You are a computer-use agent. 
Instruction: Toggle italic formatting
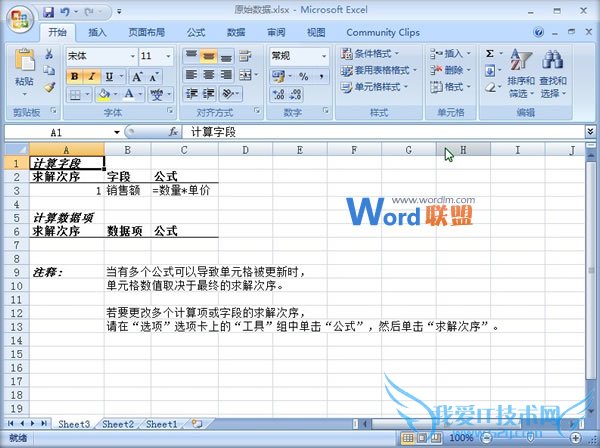click(x=92, y=77)
